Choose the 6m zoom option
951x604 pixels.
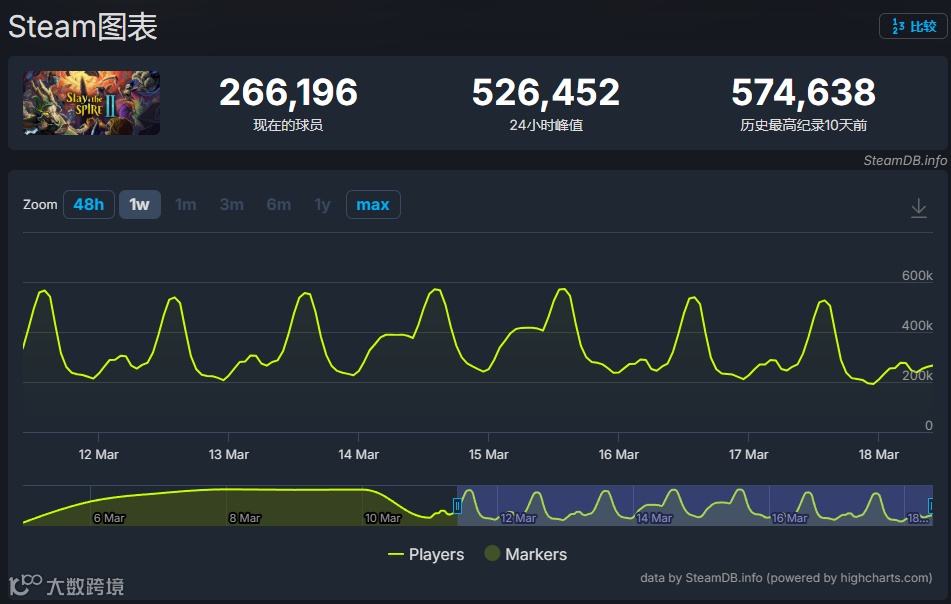tap(278, 204)
